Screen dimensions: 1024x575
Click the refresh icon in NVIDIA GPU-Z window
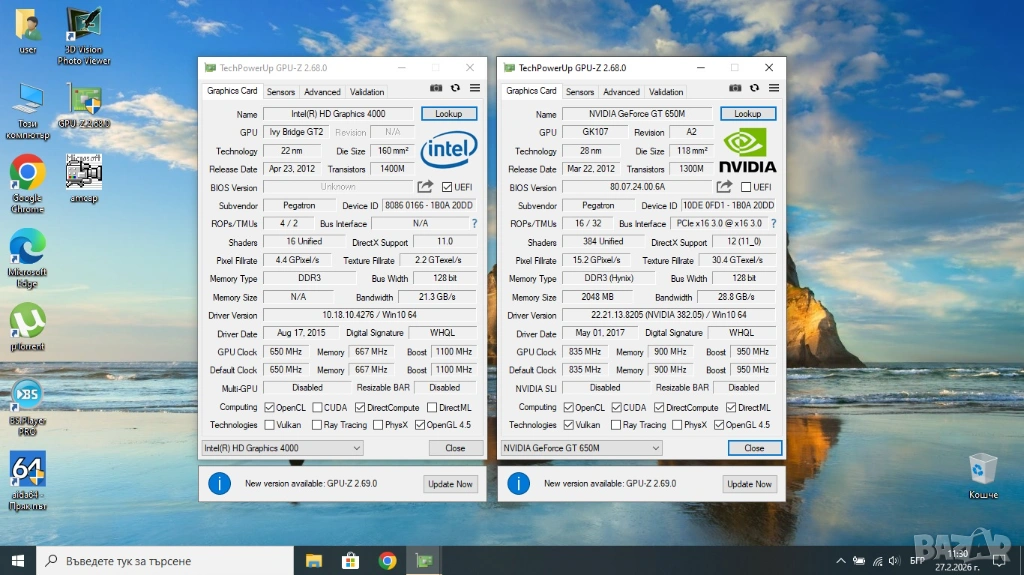click(x=754, y=89)
